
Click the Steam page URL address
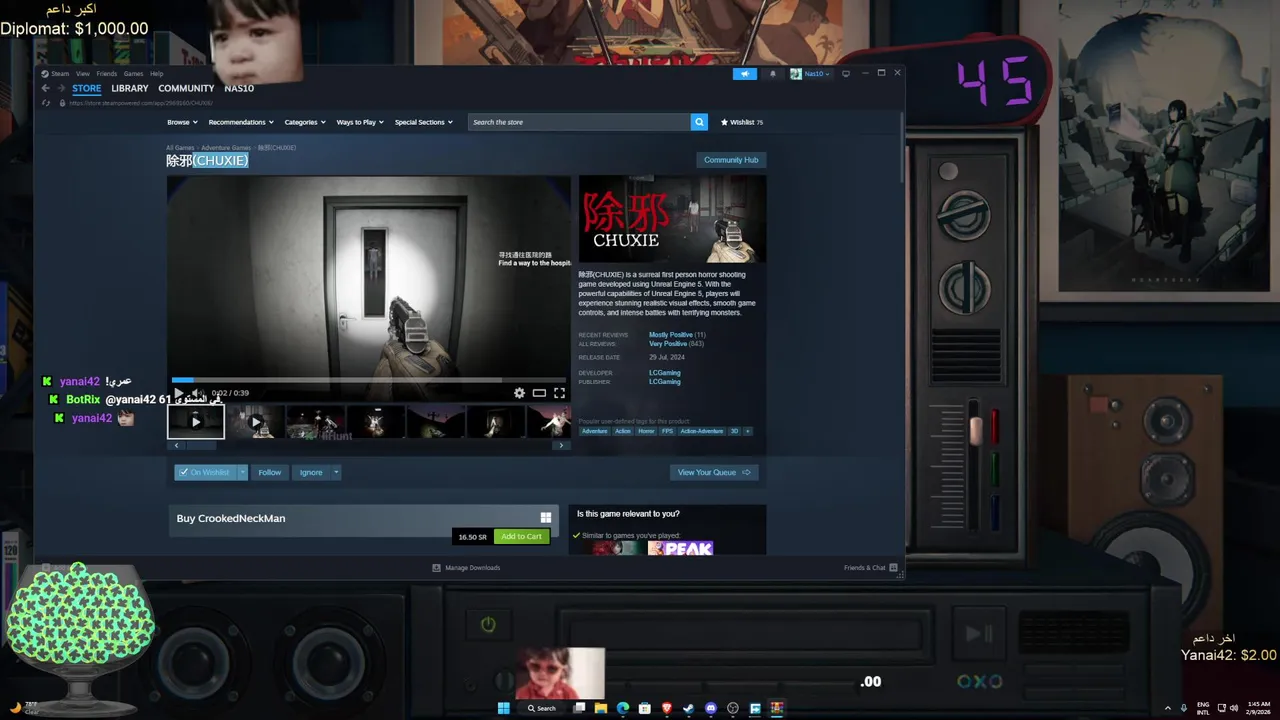(x=141, y=103)
